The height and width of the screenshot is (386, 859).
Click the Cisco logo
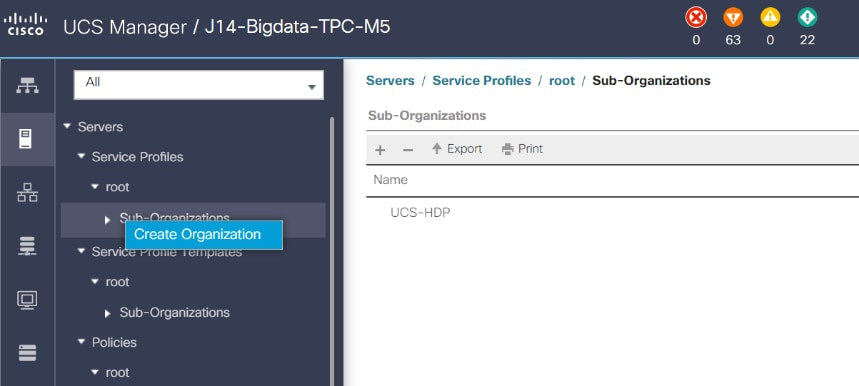click(26, 25)
